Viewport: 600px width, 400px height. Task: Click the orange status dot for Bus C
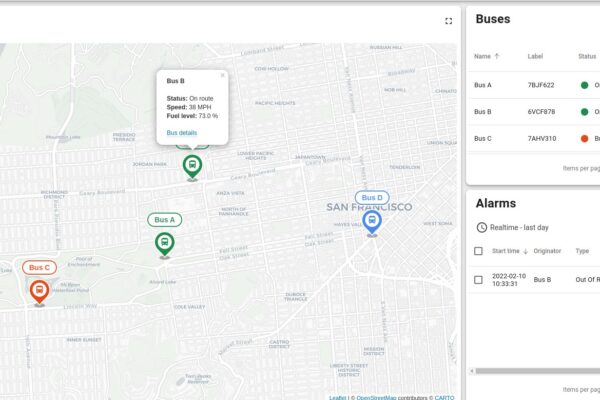(584, 138)
